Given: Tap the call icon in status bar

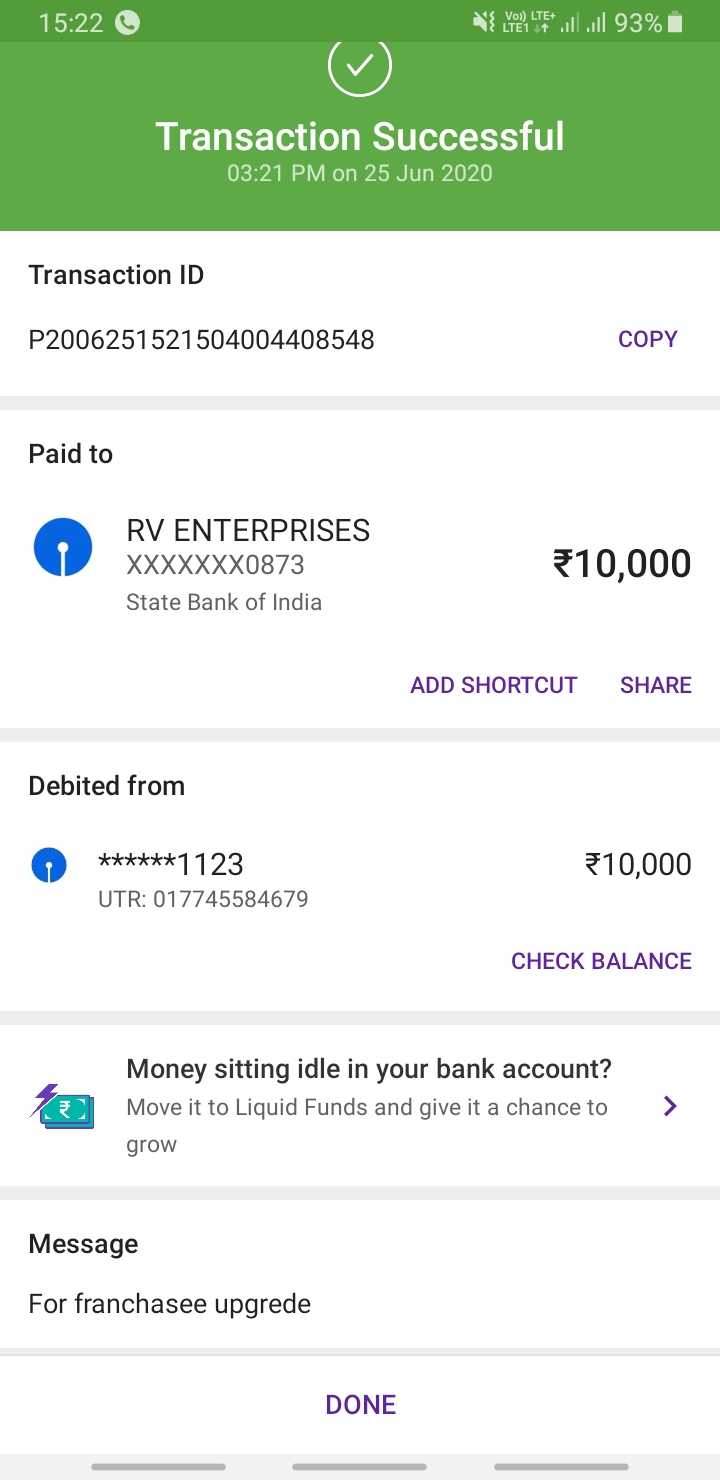Looking at the screenshot, I should [x=128, y=22].
